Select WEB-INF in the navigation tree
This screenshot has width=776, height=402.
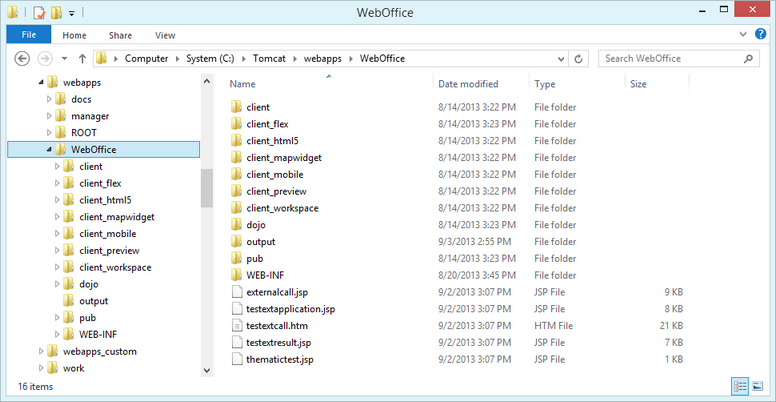pyautogui.click(x=98, y=334)
